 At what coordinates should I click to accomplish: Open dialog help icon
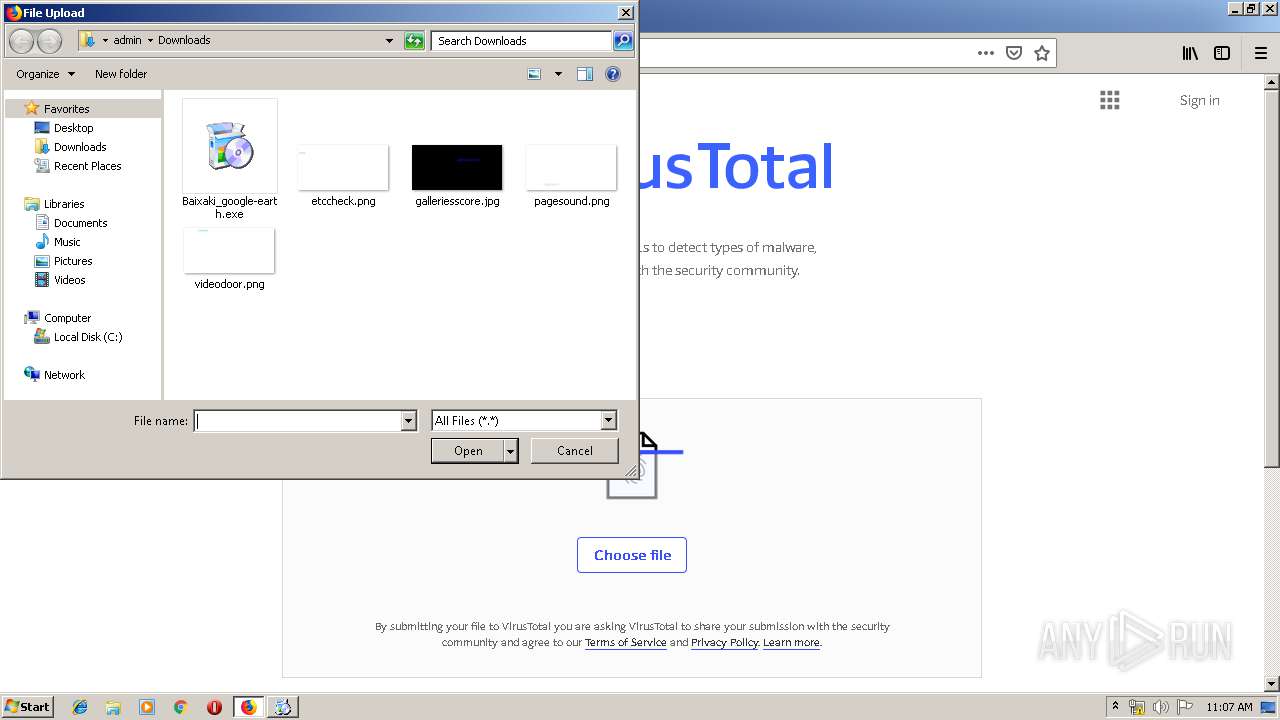(x=613, y=74)
